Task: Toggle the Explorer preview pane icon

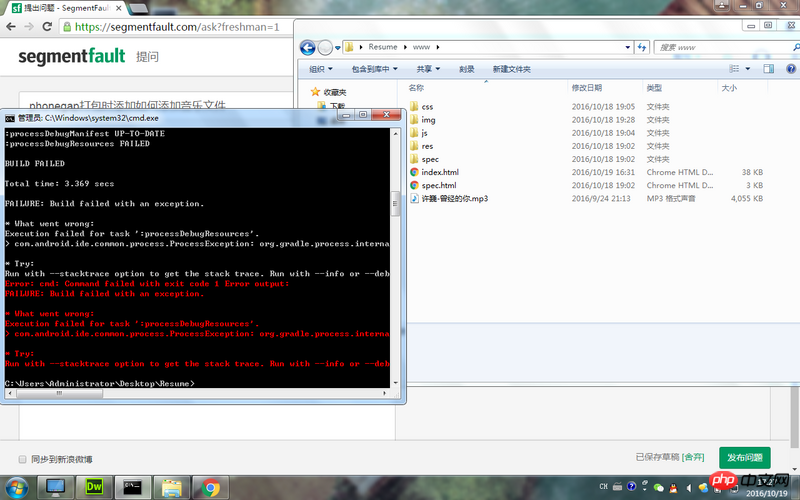Action: point(768,69)
